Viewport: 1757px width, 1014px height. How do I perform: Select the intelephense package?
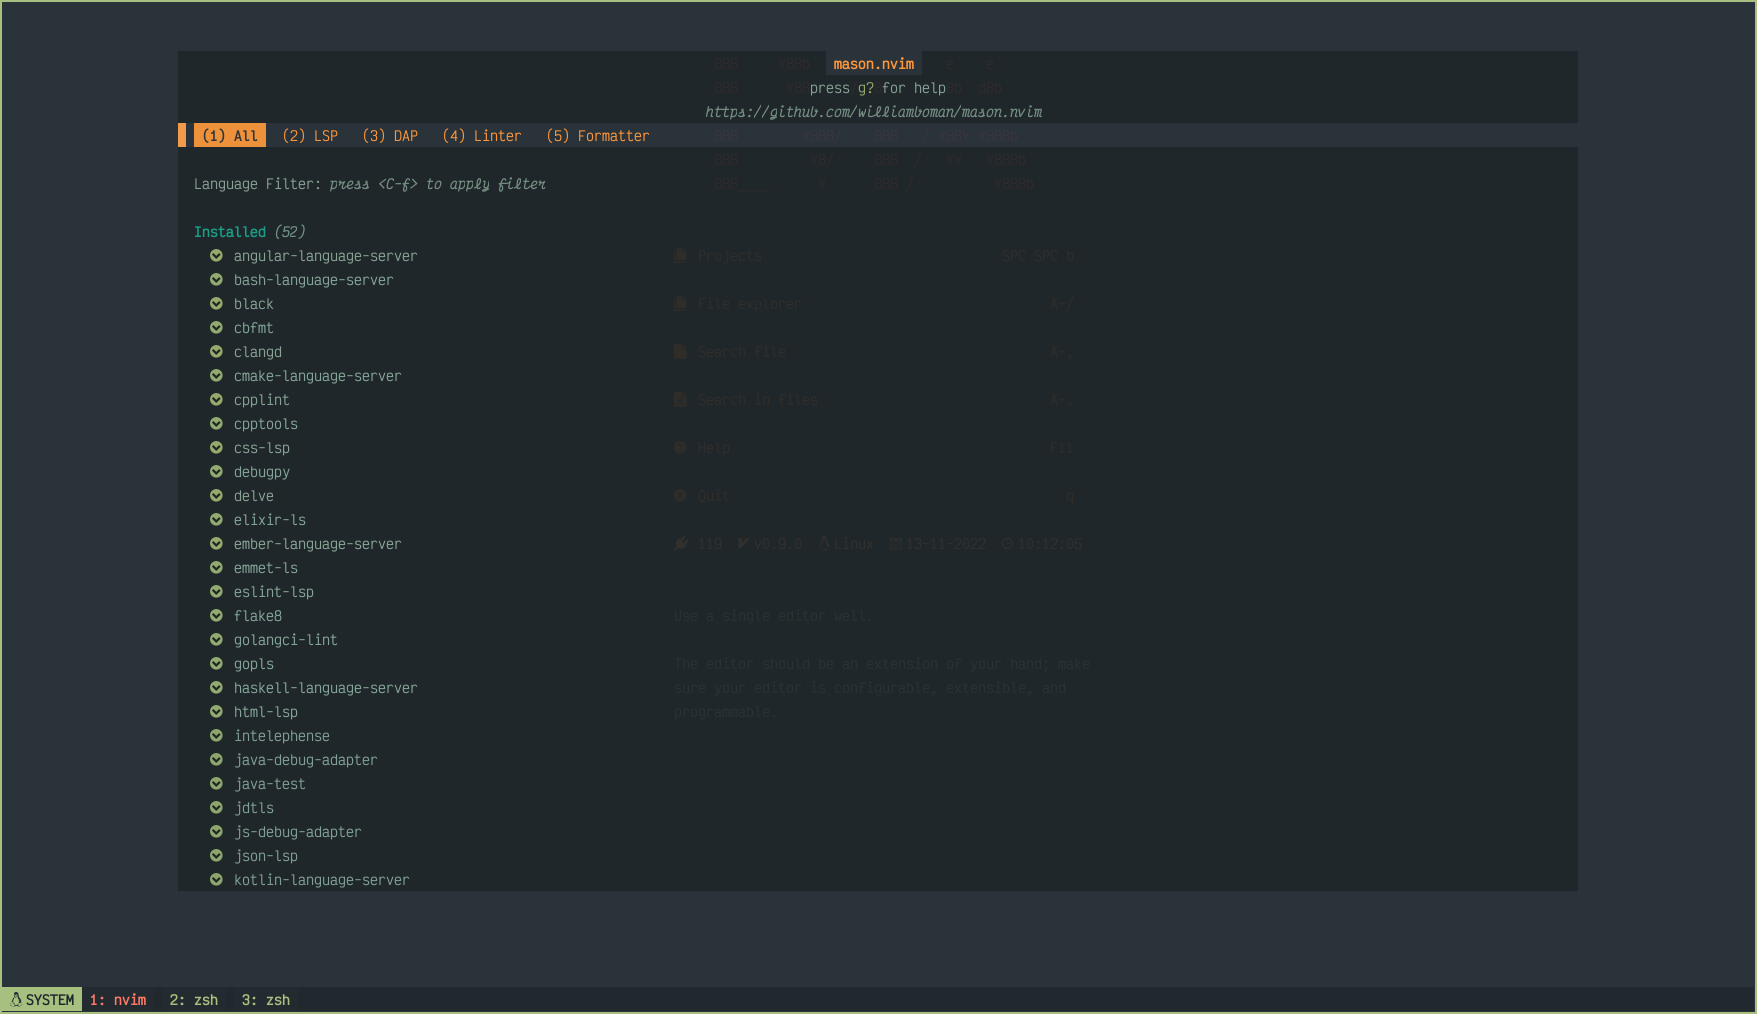(x=282, y=736)
